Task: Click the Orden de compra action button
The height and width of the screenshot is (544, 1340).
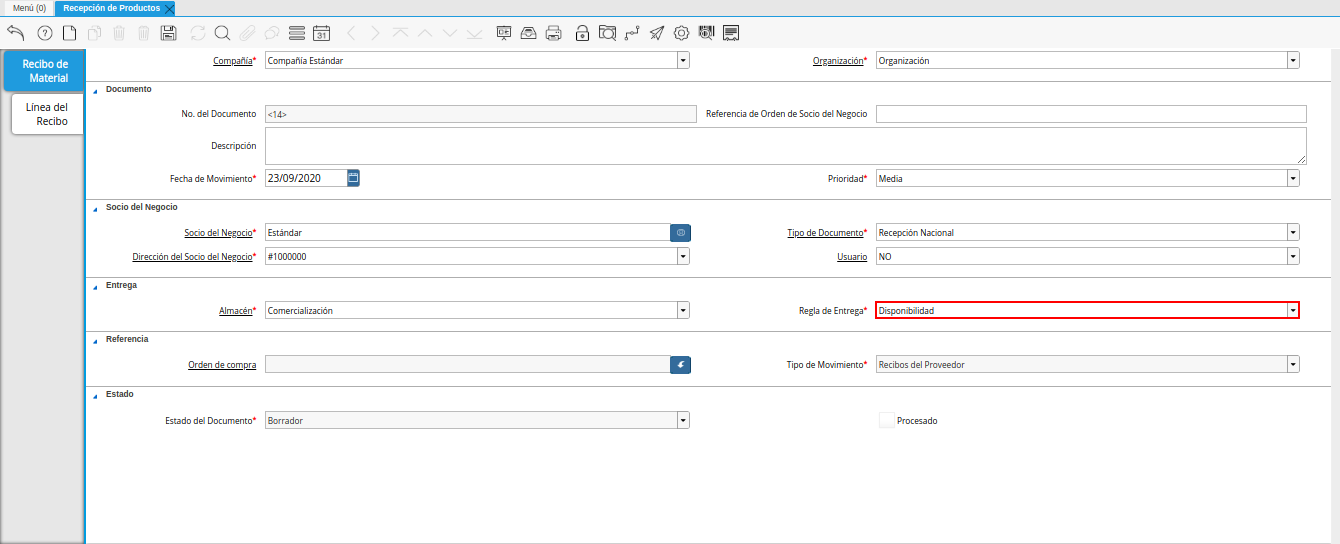Action: [x=680, y=365]
